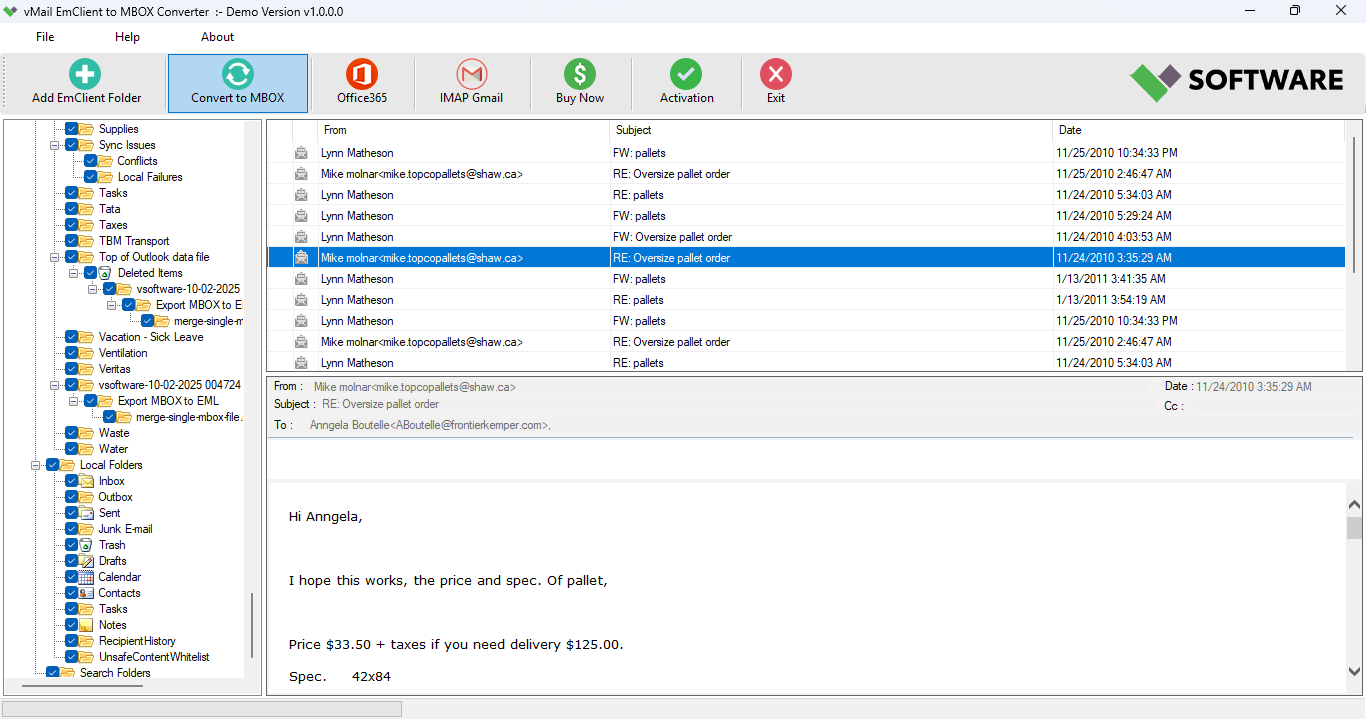Uncheck the Sync Issues checkbox
Viewport: 1366px width, 720px height.
point(72,145)
